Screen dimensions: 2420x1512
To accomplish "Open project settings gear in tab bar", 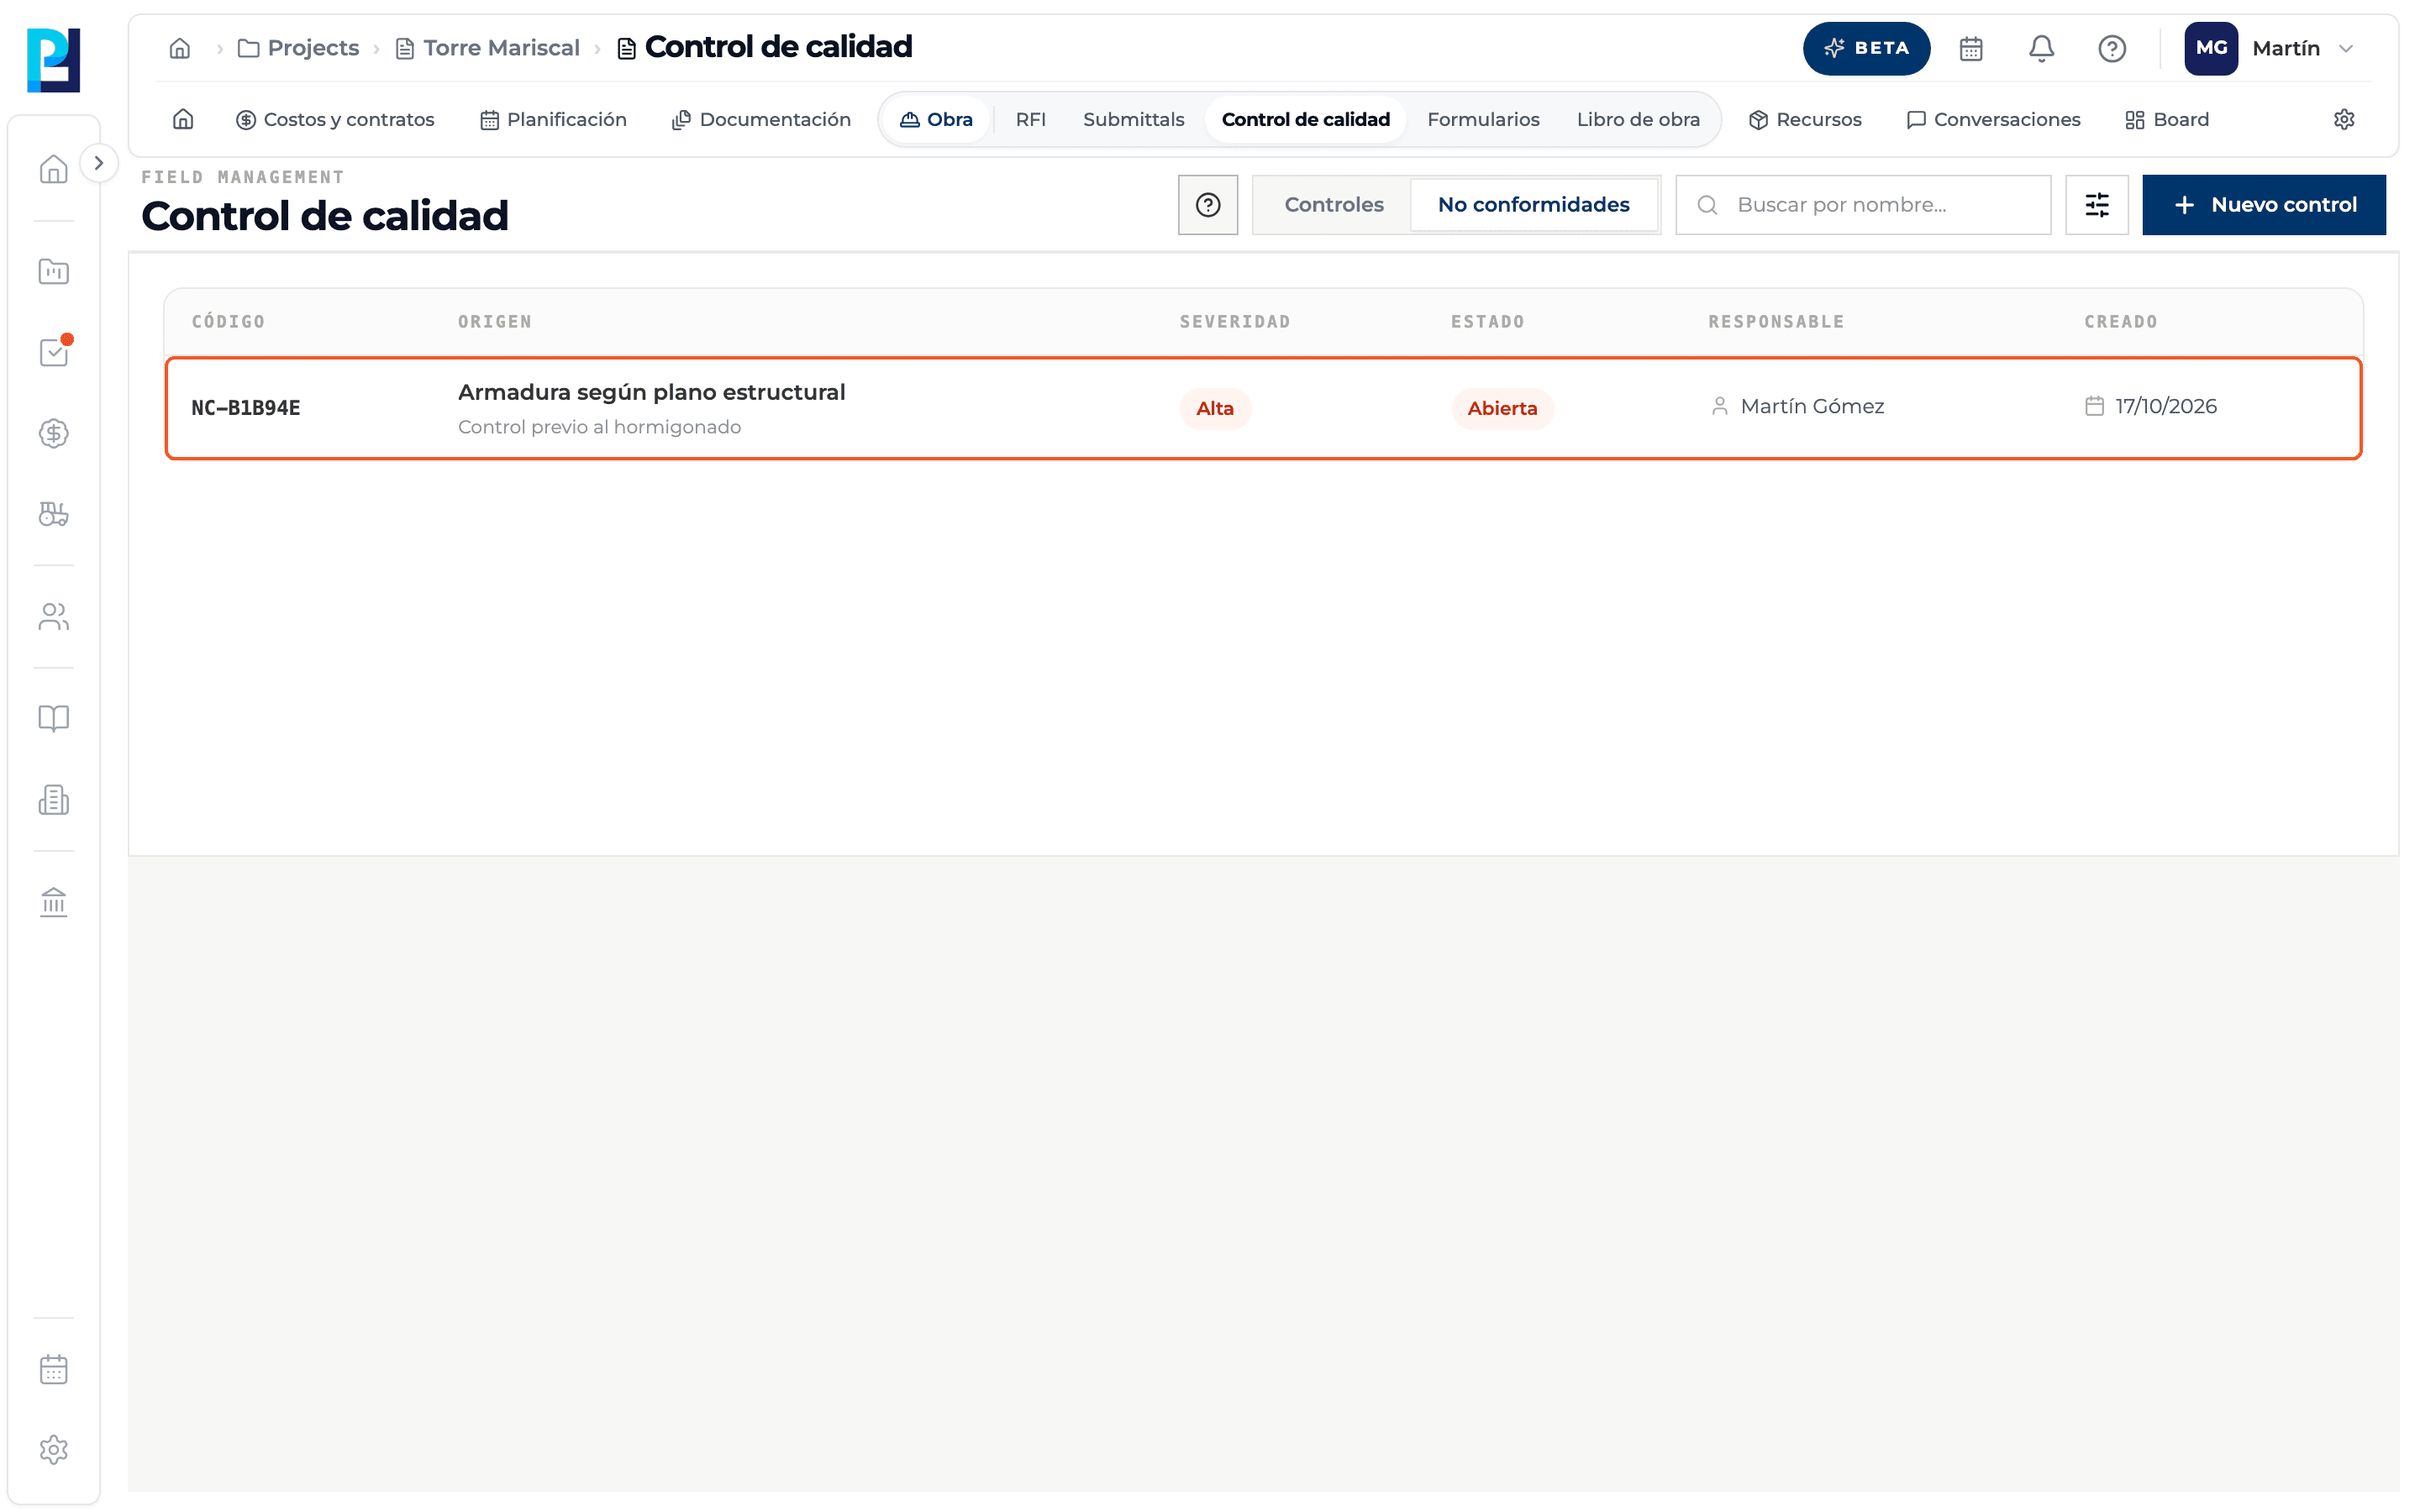I will [2344, 119].
